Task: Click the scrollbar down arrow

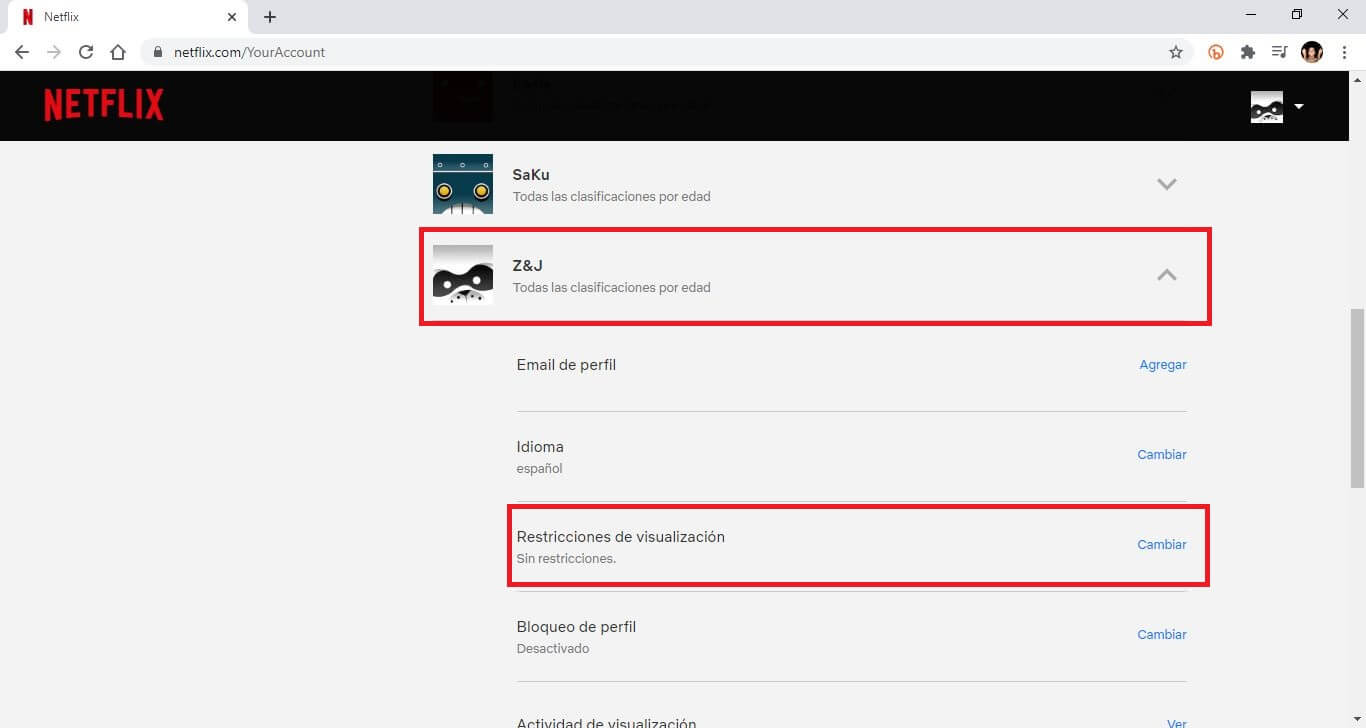Action: pyautogui.click(x=1357, y=719)
